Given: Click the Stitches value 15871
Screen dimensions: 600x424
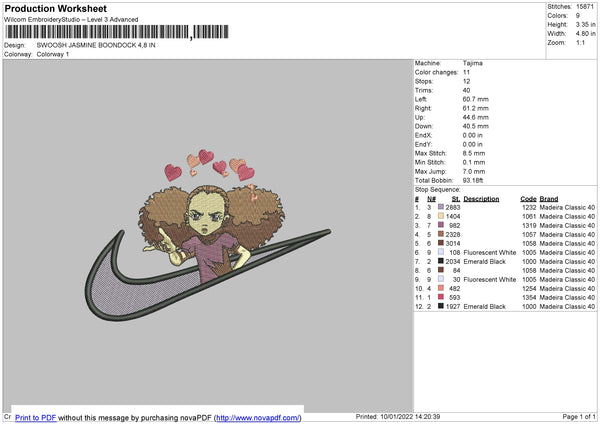Looking at the screenshot, I should pos(585,7).
